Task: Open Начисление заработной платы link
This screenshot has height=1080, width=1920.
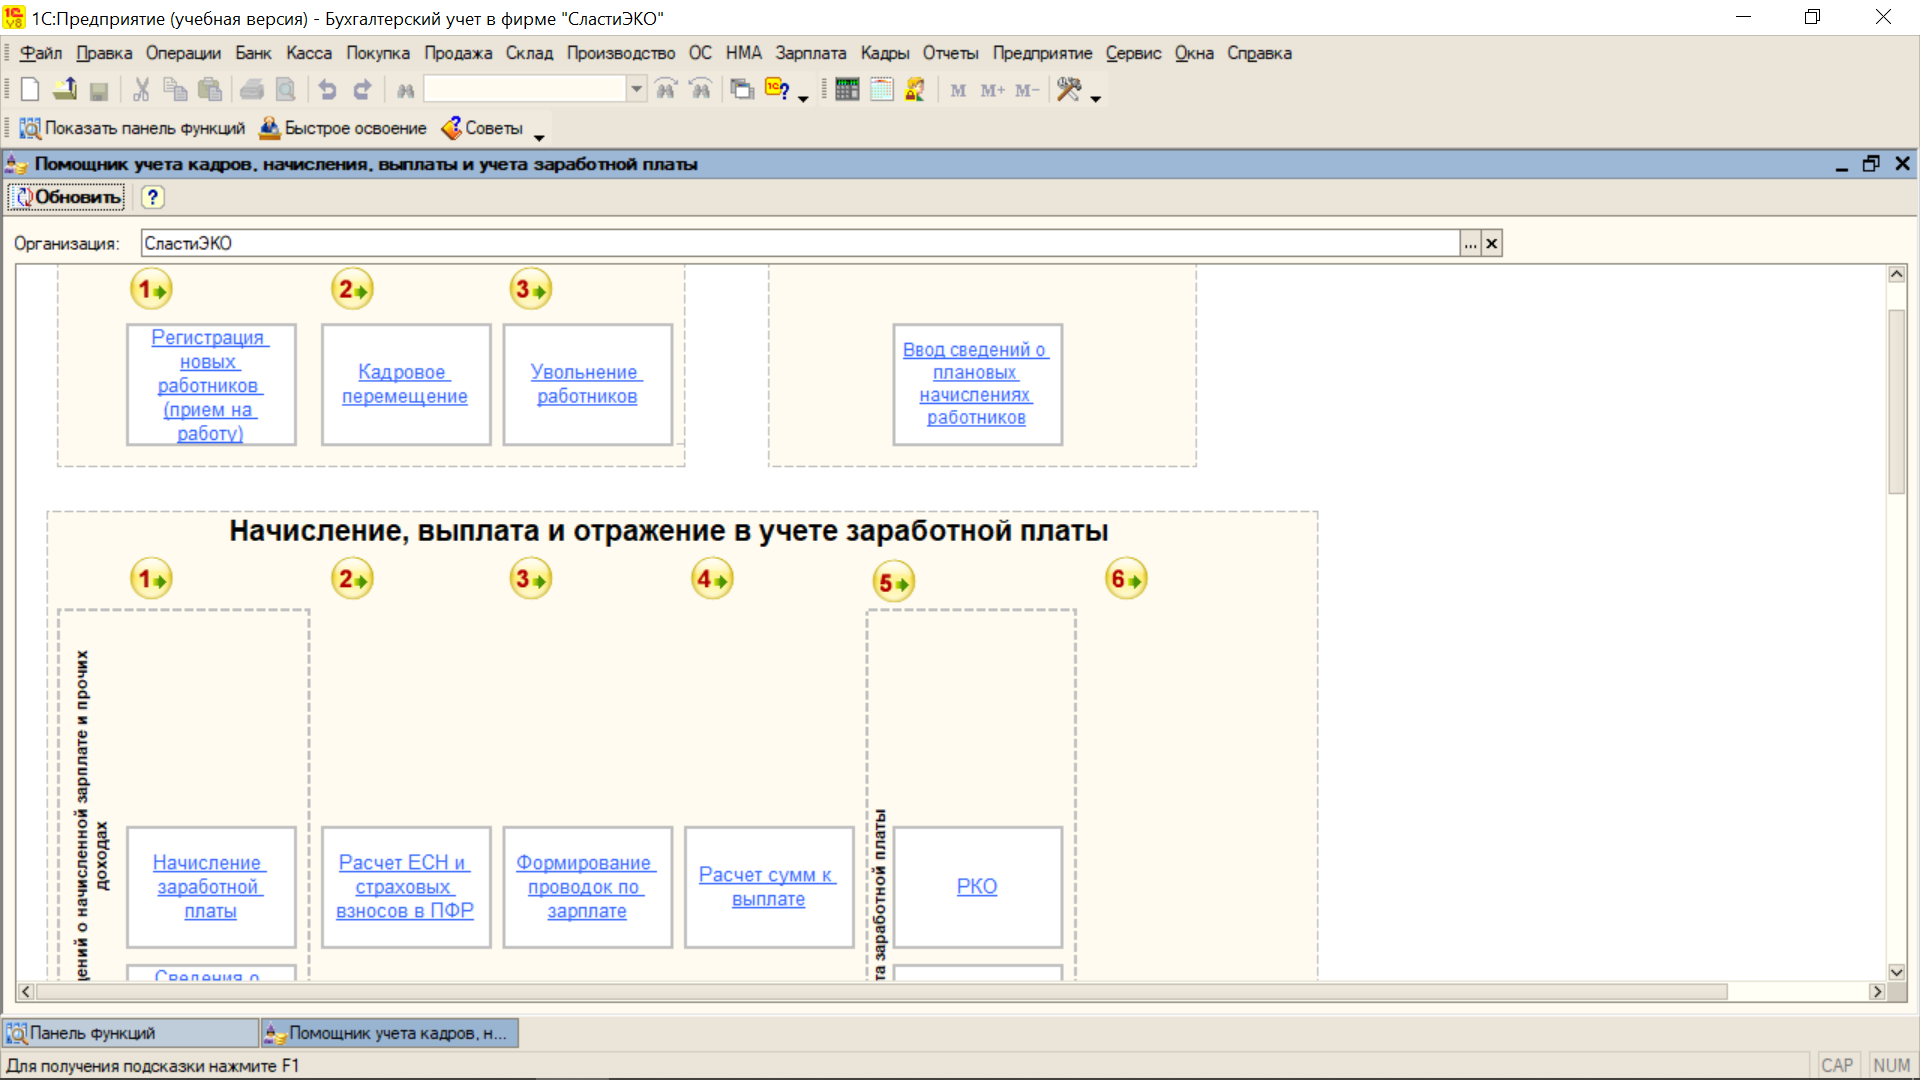Action: (210, 886)
